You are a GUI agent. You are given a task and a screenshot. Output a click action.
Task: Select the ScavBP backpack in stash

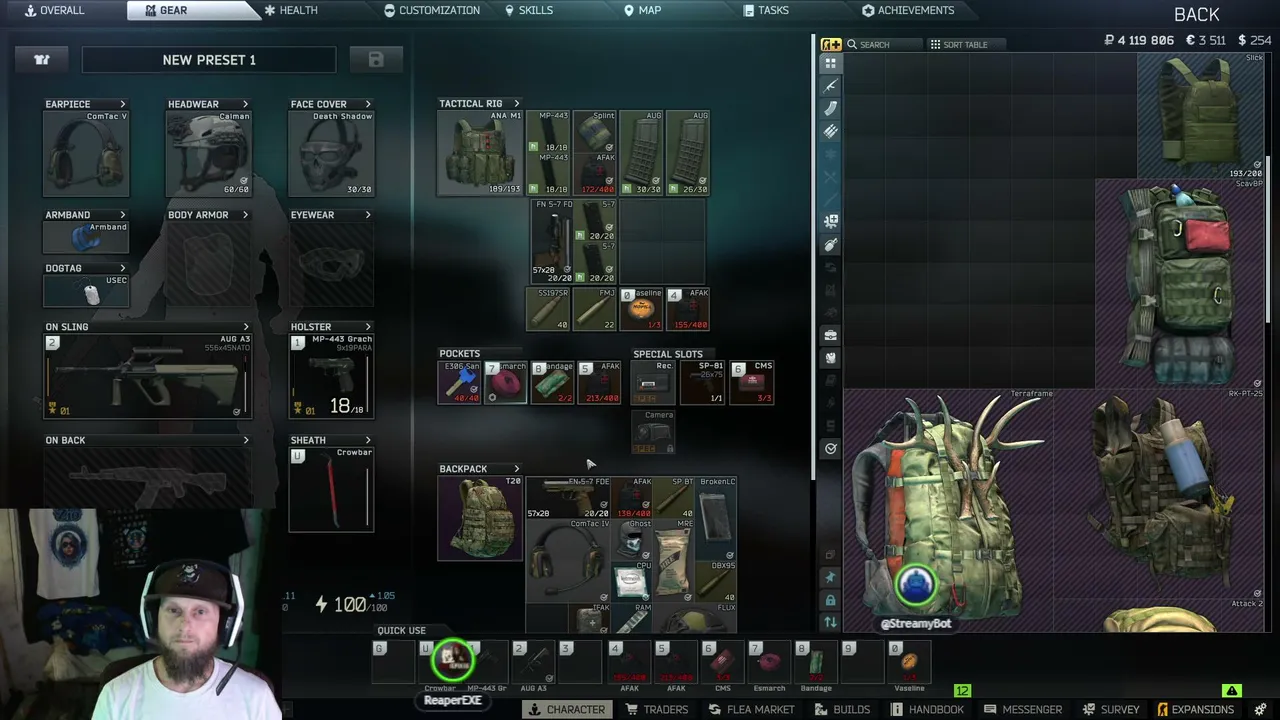[x=1180, y=283]
